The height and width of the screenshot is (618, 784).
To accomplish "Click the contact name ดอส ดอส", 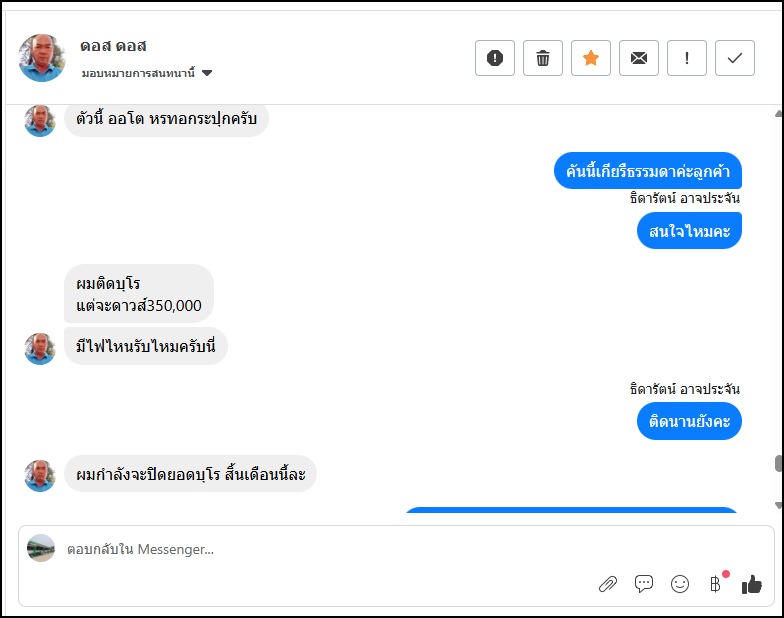I will point(113,47).
